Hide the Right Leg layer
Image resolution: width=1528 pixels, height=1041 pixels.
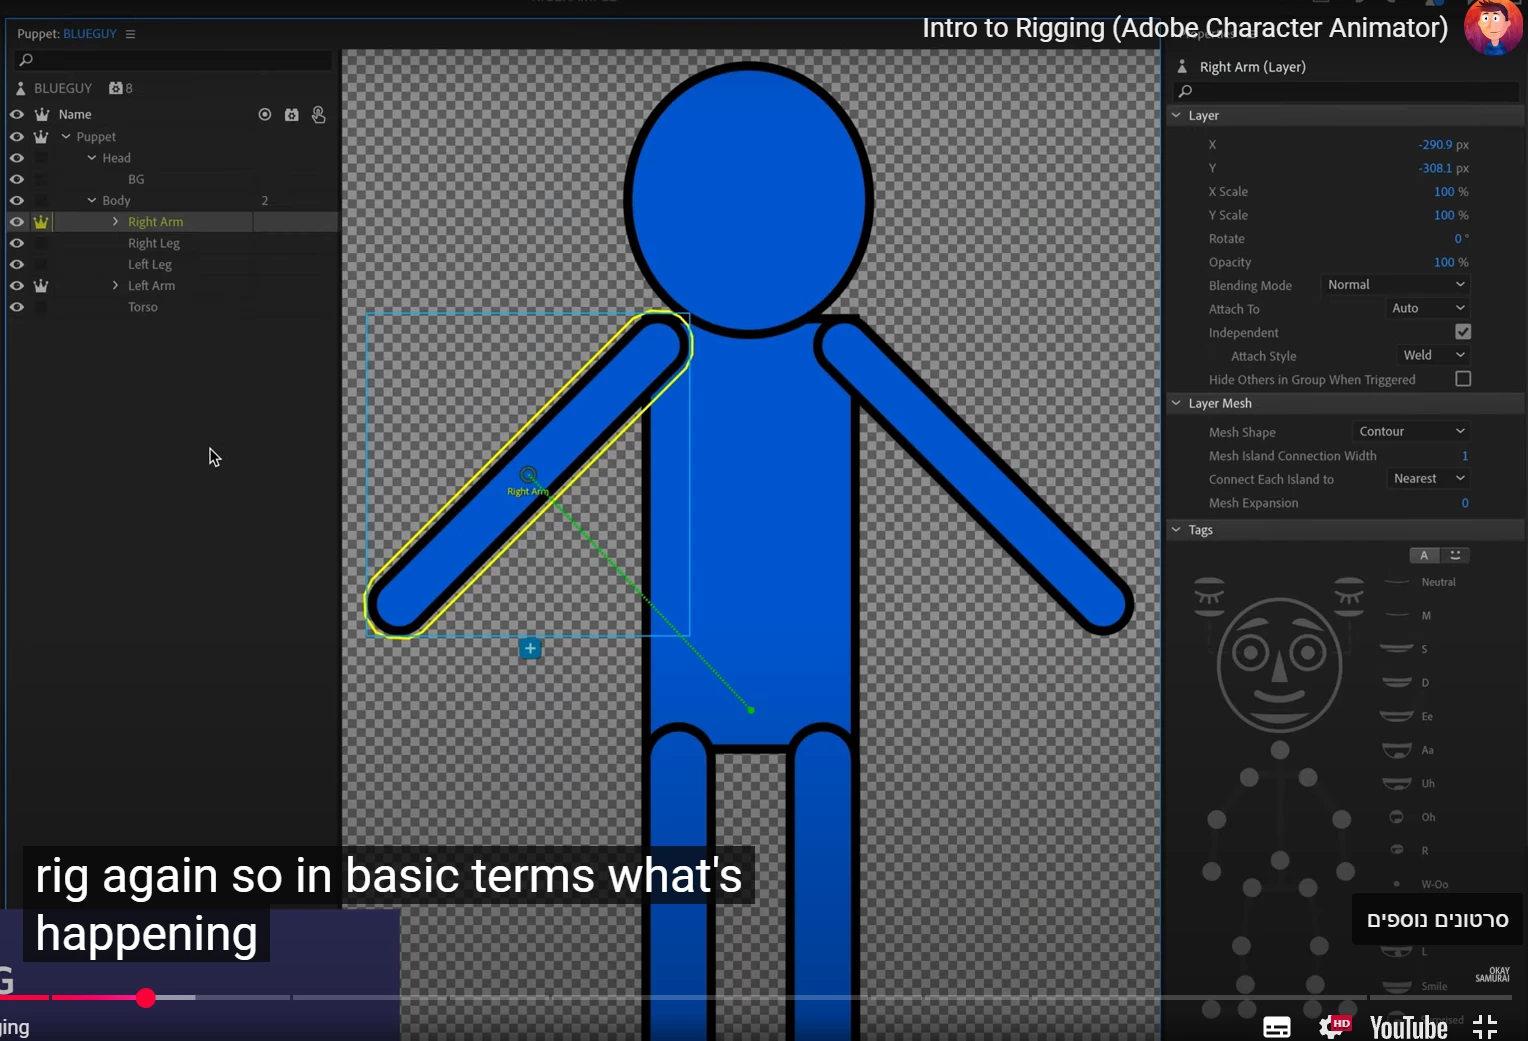[17, 243]
